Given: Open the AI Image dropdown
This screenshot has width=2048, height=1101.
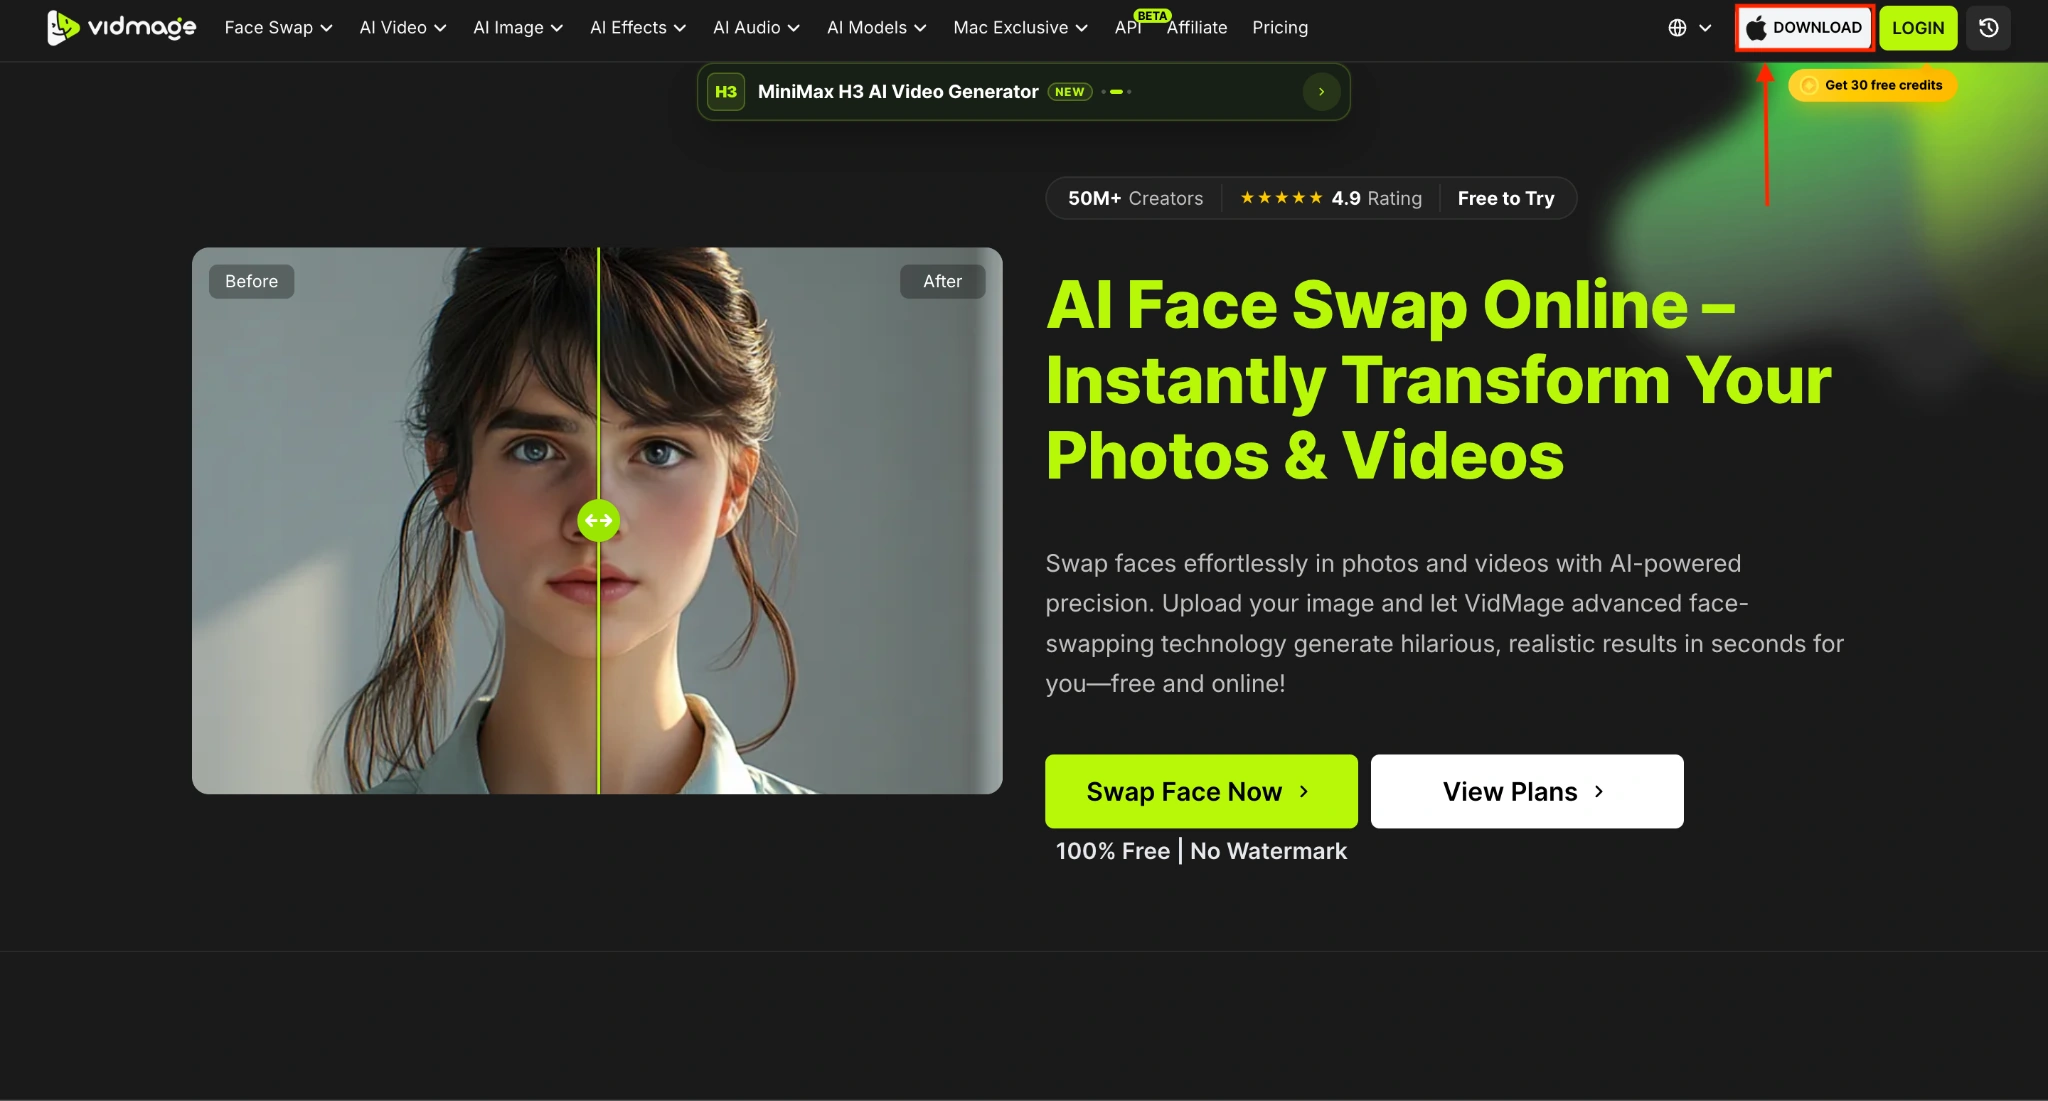Looking at the screenshot, I should coord(518,28).
